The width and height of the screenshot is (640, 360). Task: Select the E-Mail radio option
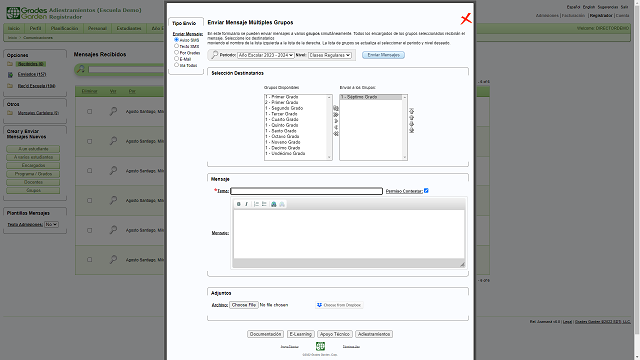(x=176, y=59)
